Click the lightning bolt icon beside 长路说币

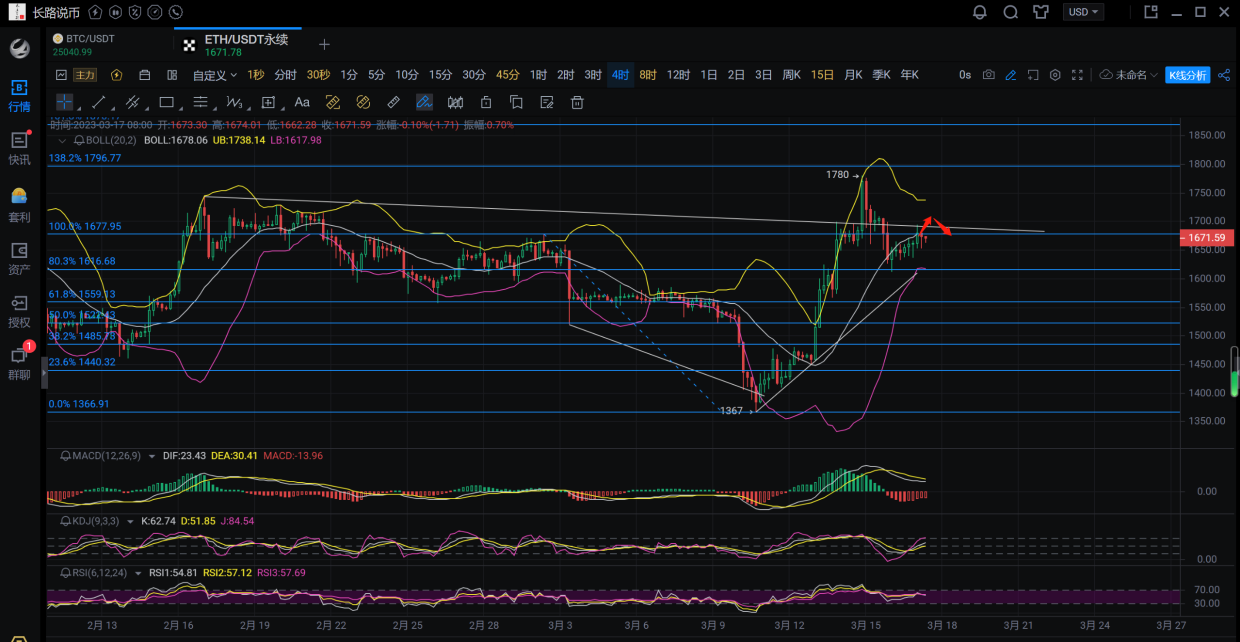tap(95, 13)
